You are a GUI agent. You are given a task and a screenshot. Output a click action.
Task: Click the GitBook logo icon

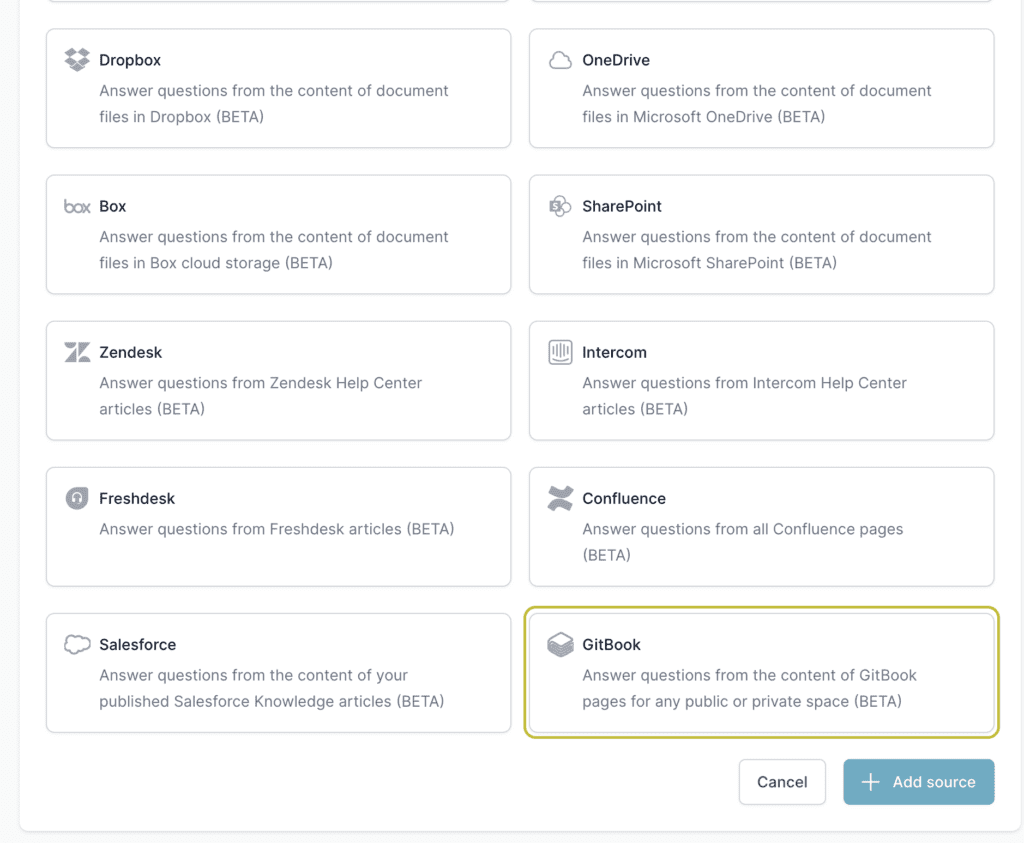[560, 645]
